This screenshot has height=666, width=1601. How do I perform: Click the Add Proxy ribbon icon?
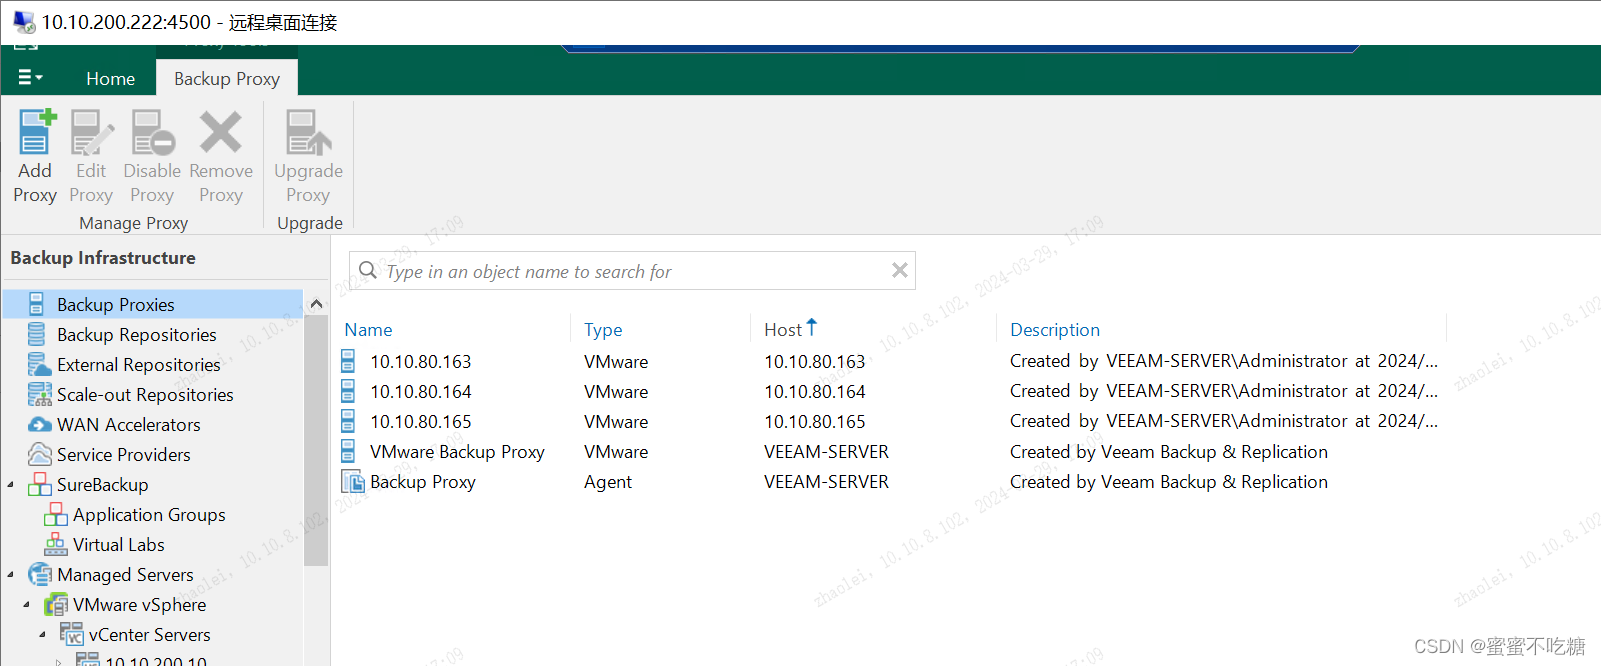click(36, 132)
